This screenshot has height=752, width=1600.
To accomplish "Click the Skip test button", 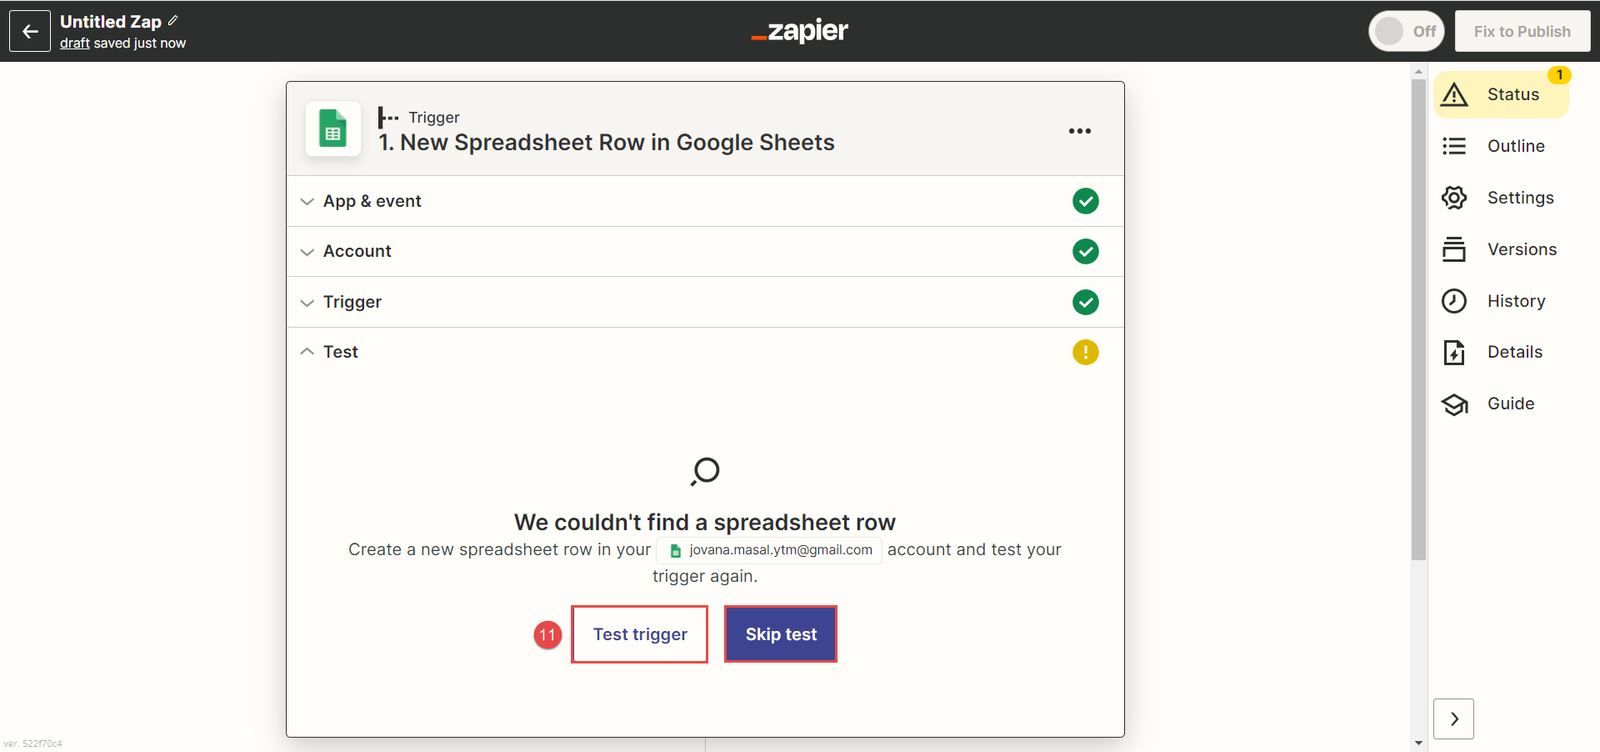I will [781, 634].
